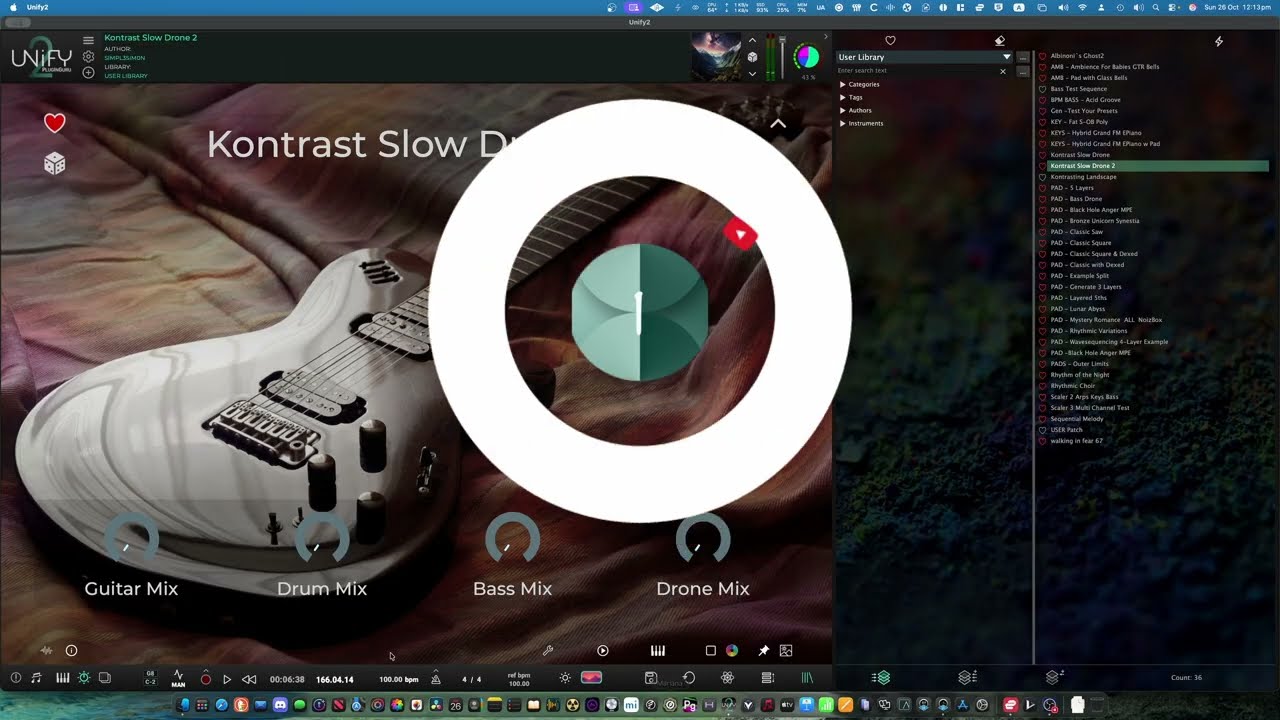Click the music note icon in footer
1280x720 pixels.
pyautogui.click(x=37, y=678)
